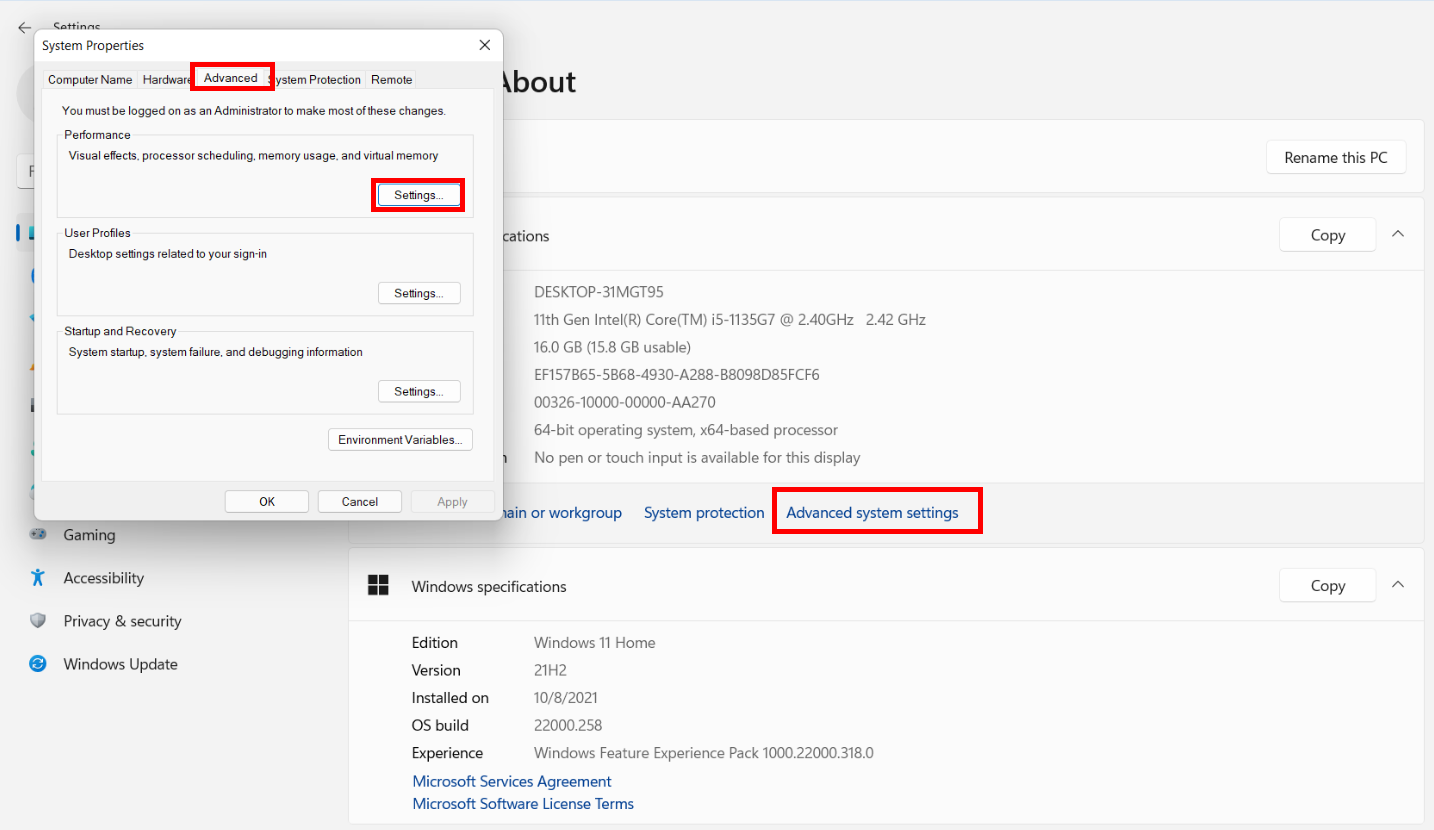Switch to the System Protection tab

coord(316,80)
